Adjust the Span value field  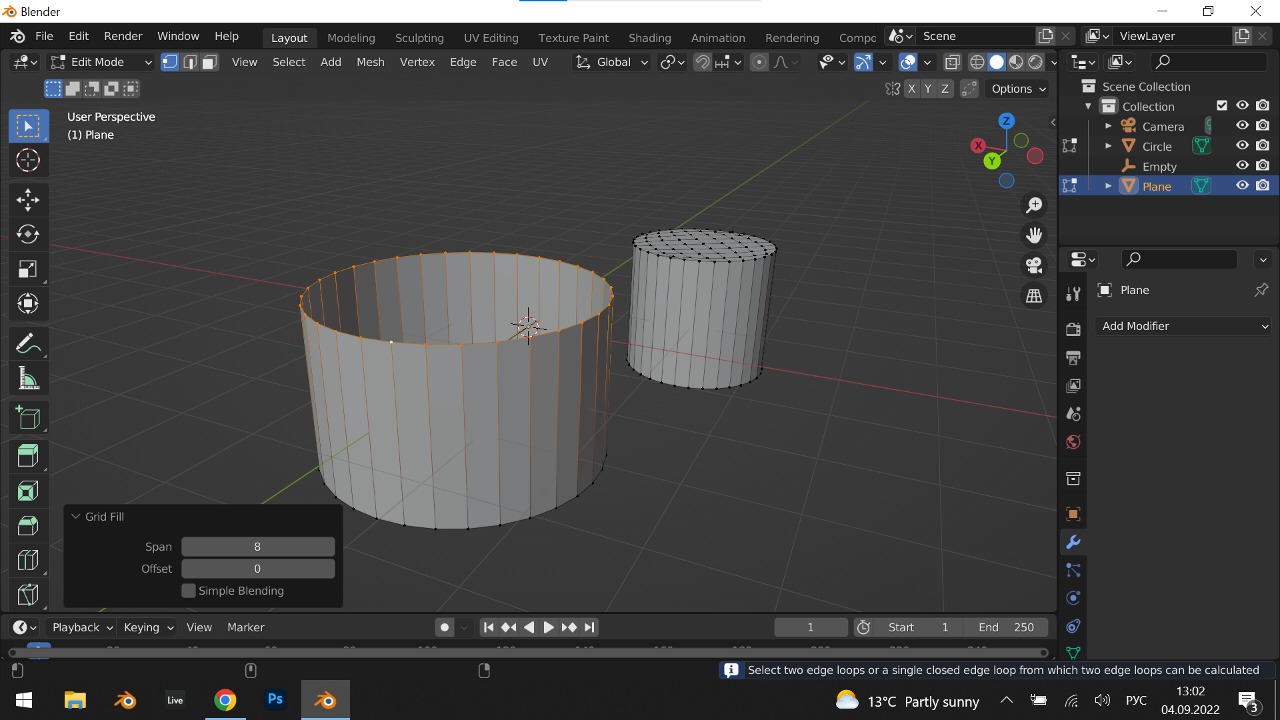click(x=258, y=547)
